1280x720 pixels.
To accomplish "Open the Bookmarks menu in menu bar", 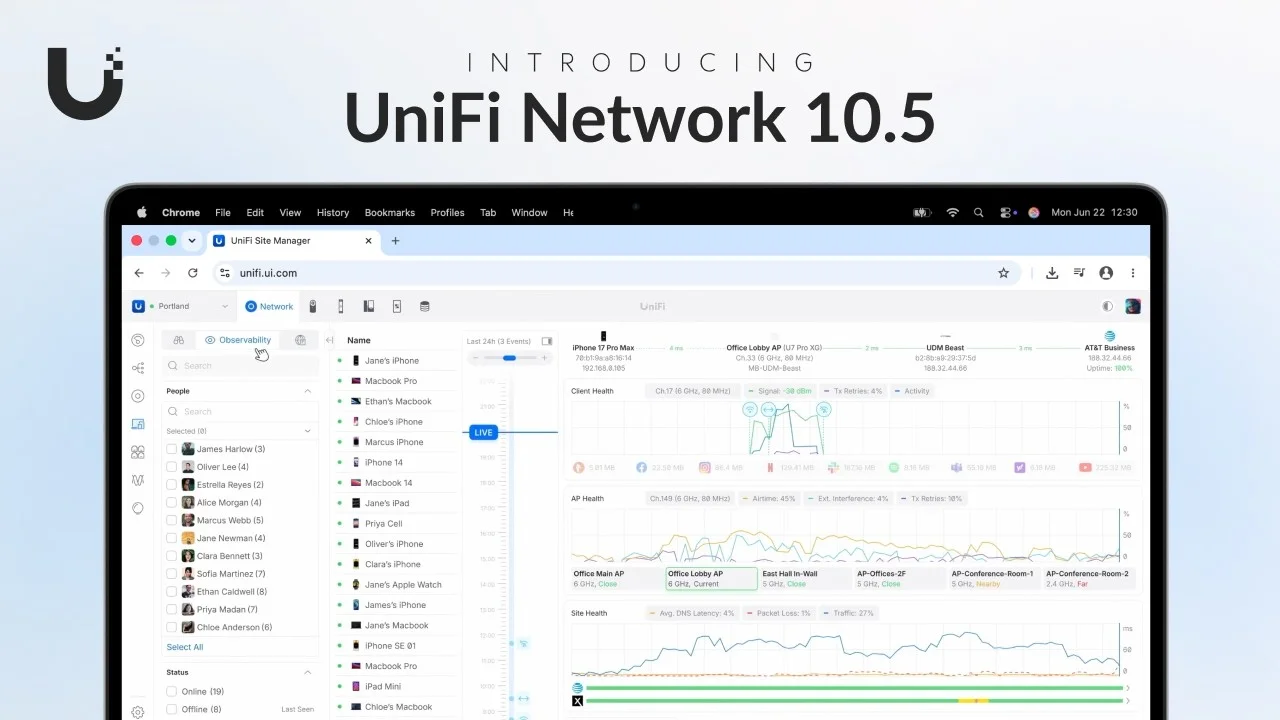I will coord(390,212).
